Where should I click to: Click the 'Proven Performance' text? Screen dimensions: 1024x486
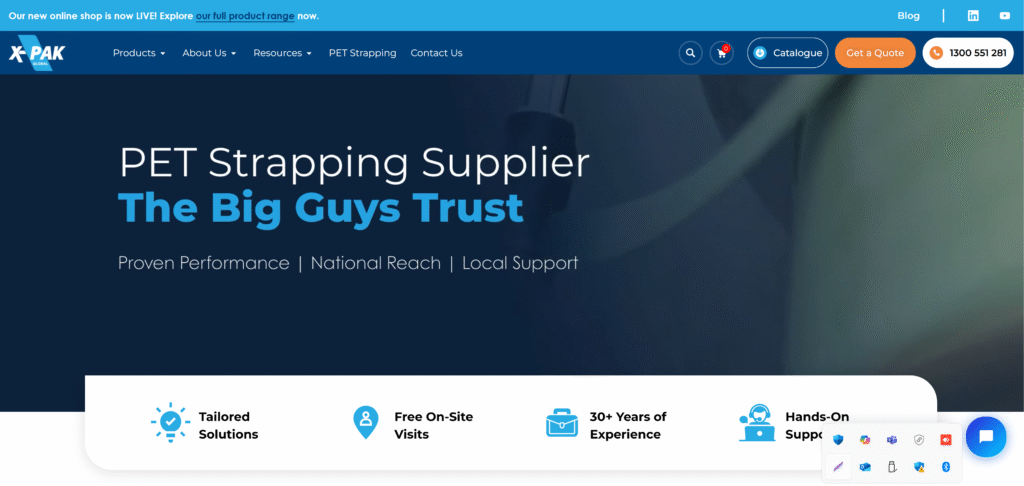pos(204,263)
